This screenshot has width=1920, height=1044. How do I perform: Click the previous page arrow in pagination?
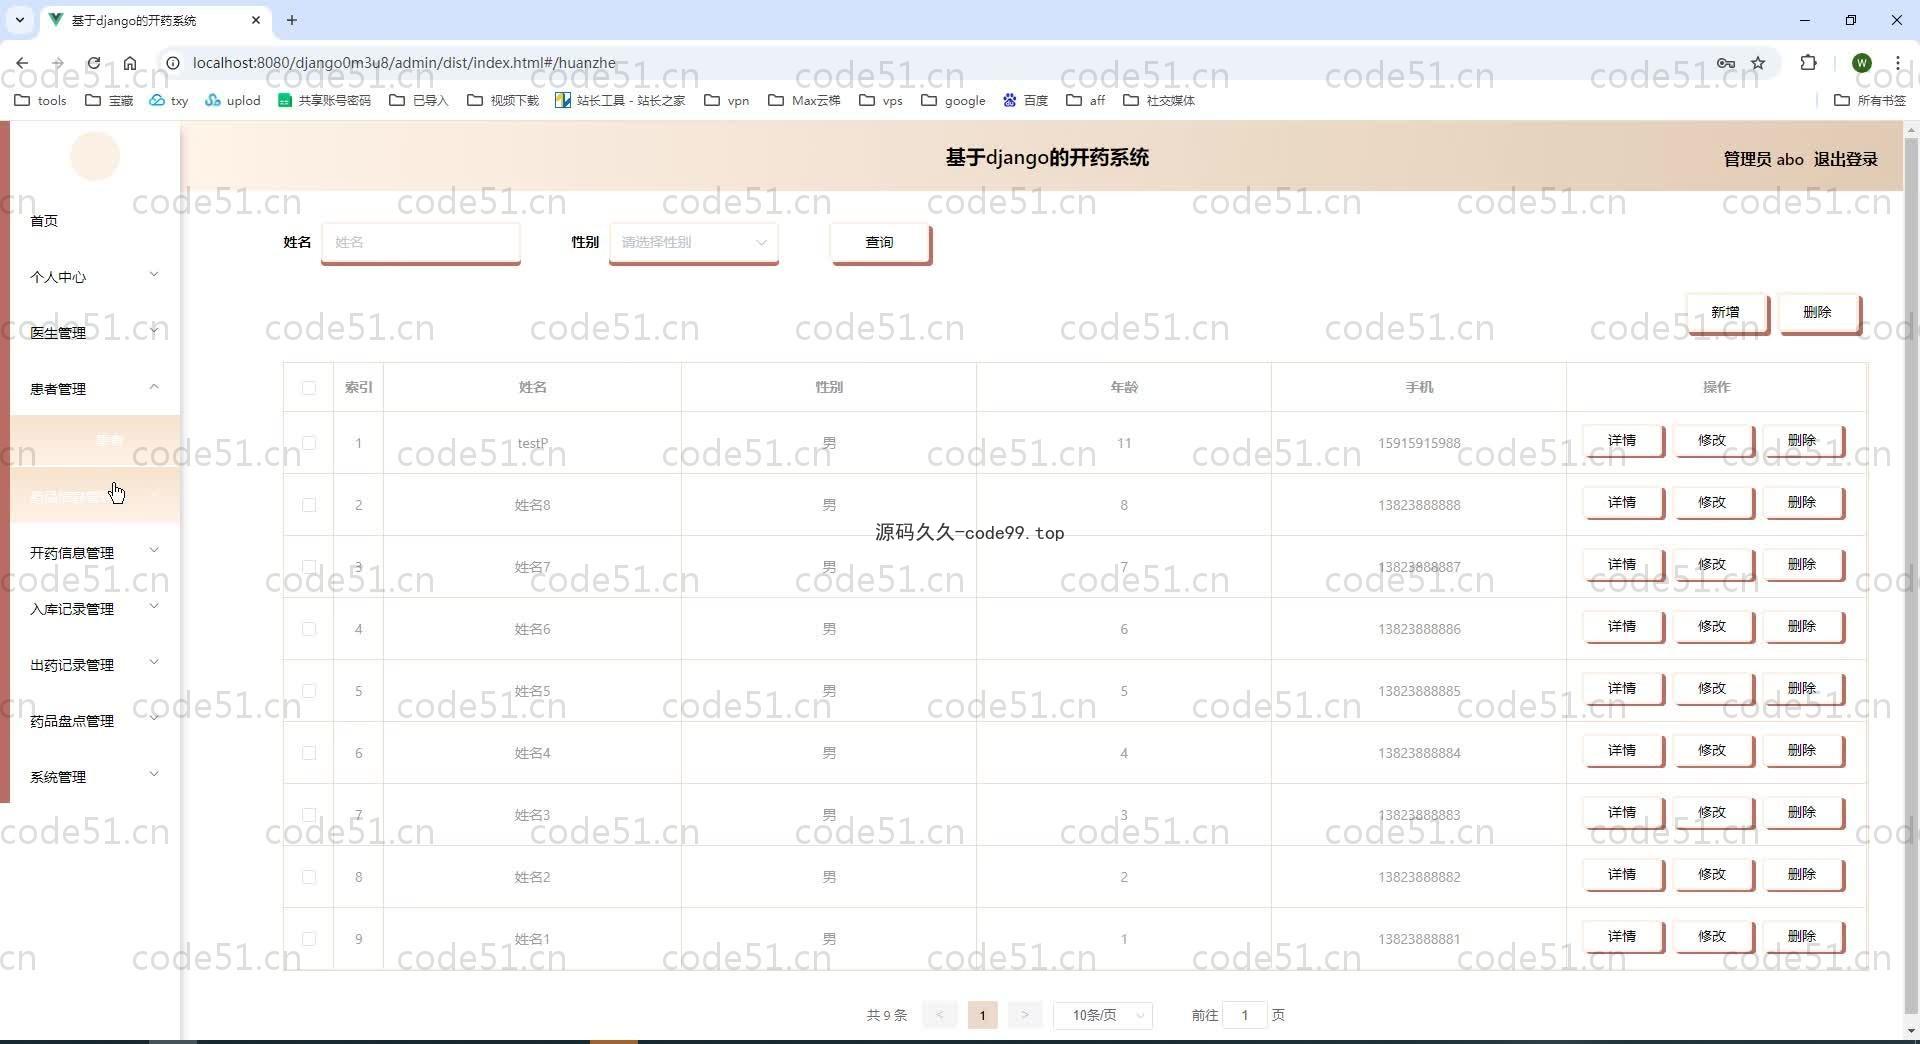940,1015
